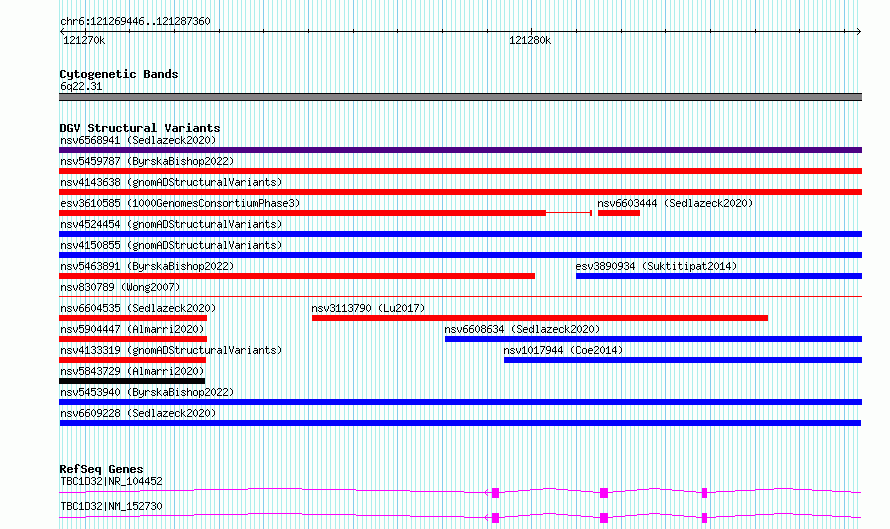Open nsv4524454 (gnomADStructuralVariants) label
The width and height of the screenshot is (890, 529).
click(x=171, y=224)
